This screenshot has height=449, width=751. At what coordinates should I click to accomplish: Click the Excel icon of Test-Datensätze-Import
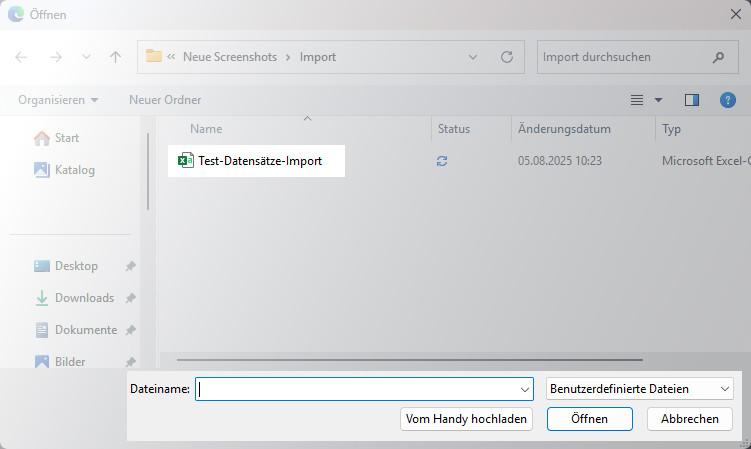tap(185, 161)
